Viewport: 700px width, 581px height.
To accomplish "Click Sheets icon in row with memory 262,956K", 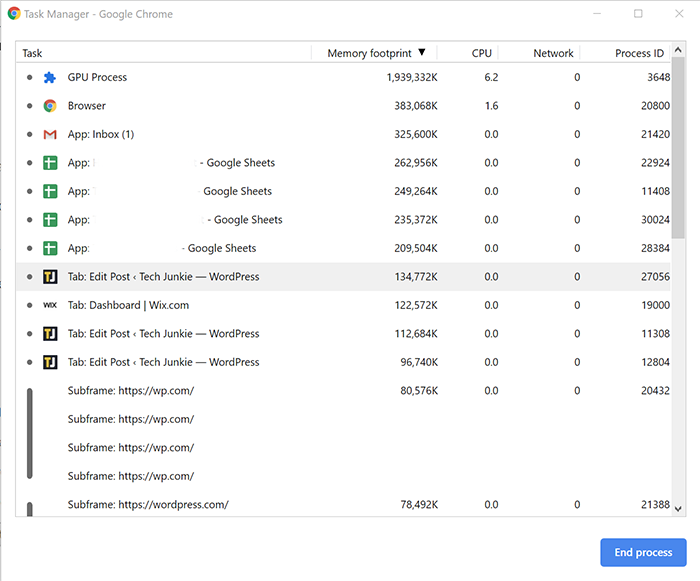I will pyautogui.click(x=50, y=163).
